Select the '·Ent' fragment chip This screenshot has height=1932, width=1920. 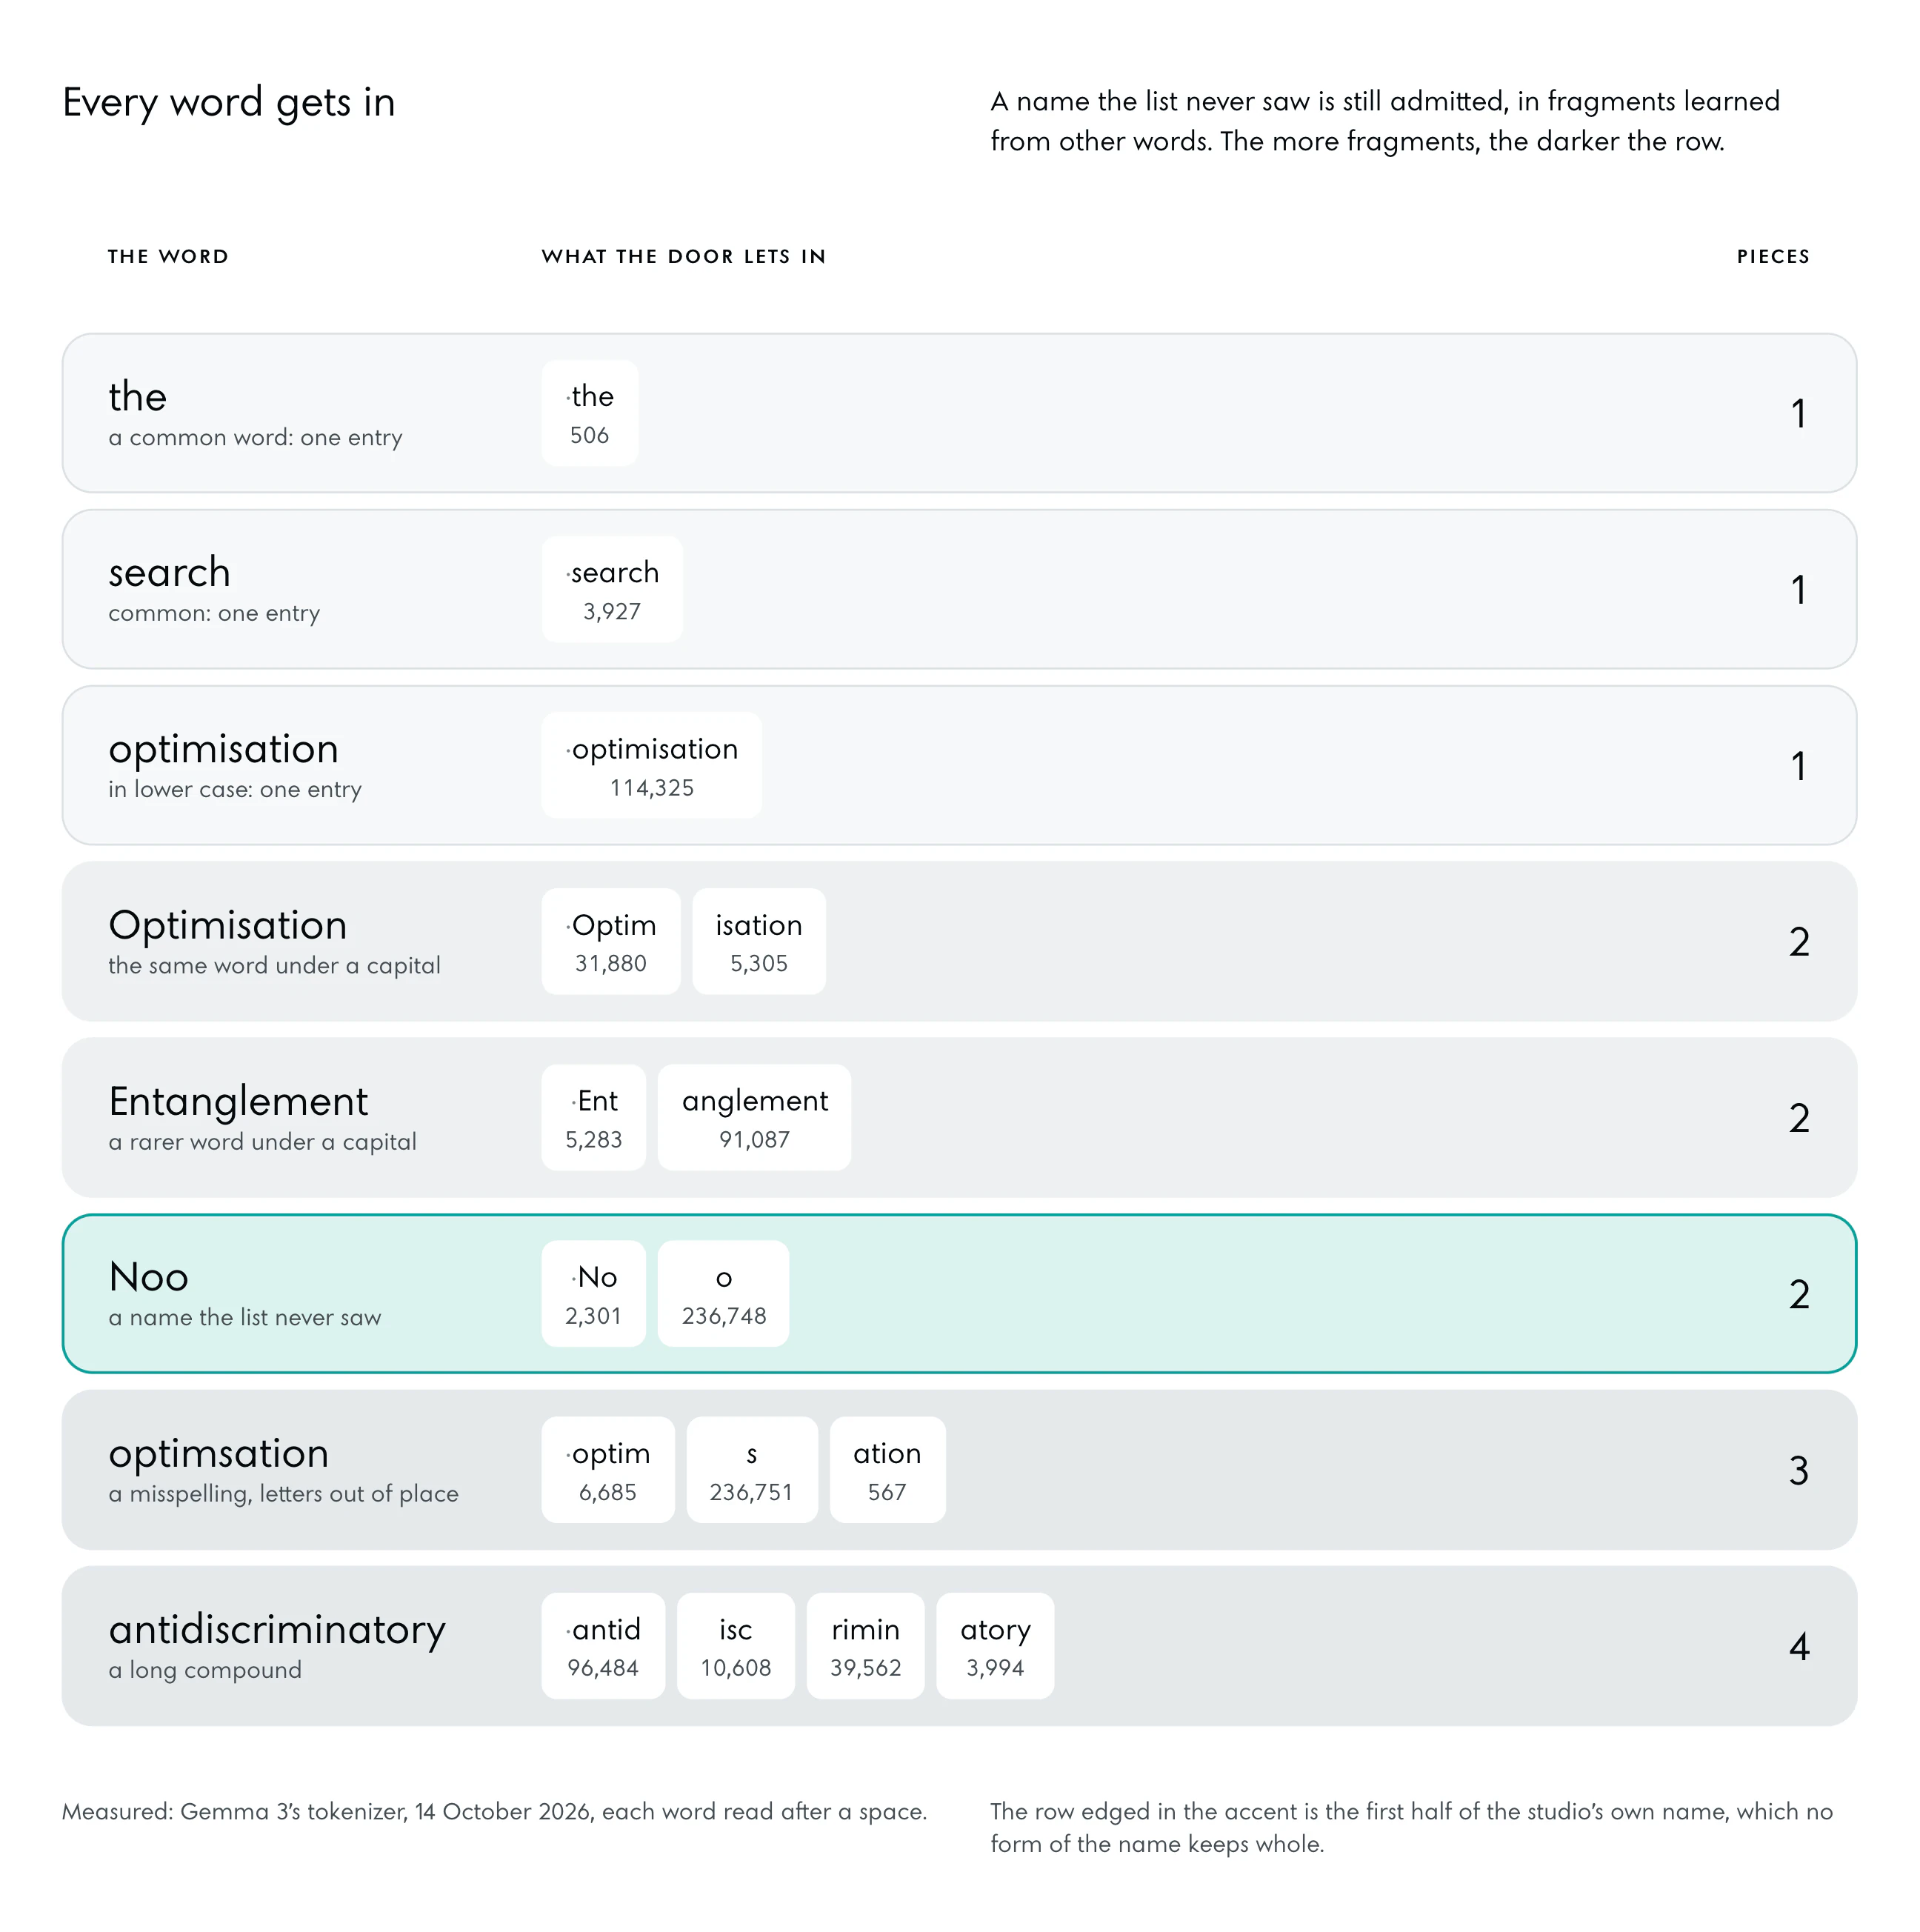coord(594,1117)
